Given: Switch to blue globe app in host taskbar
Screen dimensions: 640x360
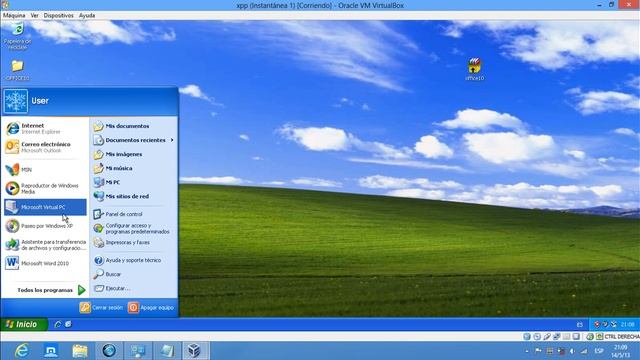Looking at the screenshot, I should [x=109, y=351].
